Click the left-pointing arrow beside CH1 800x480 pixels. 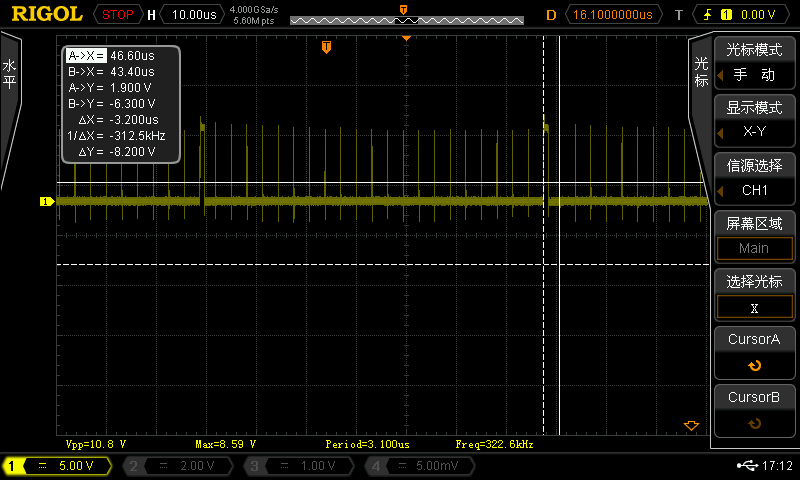tap(720, 191)
